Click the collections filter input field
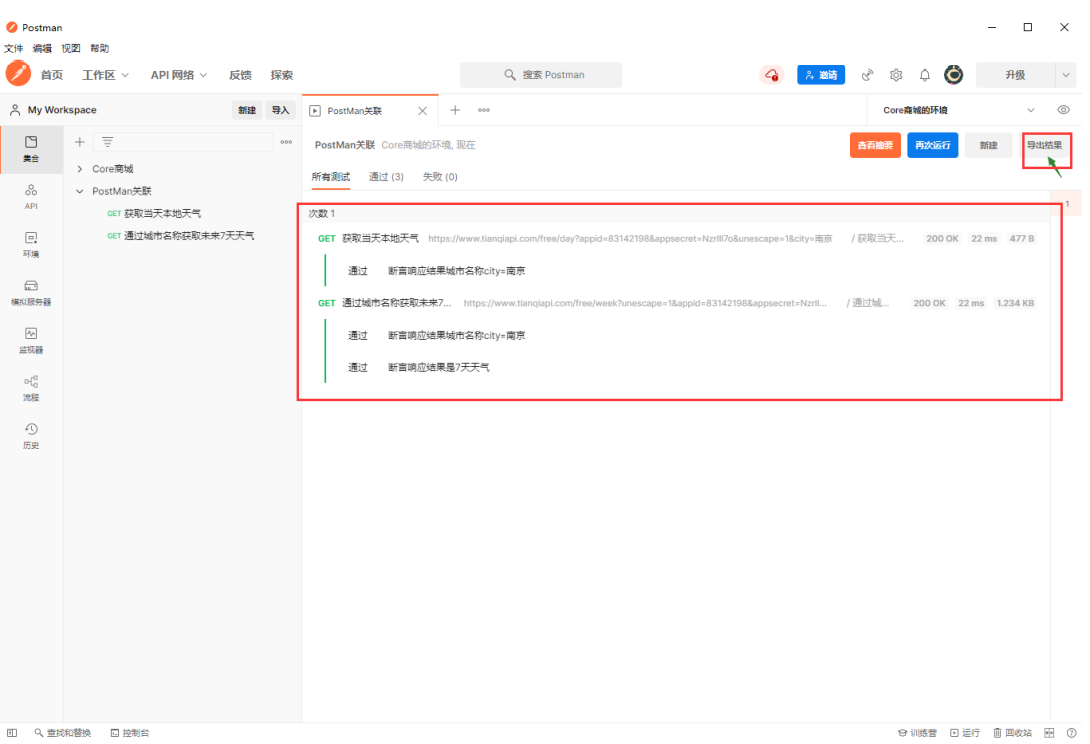 point(183,142)
